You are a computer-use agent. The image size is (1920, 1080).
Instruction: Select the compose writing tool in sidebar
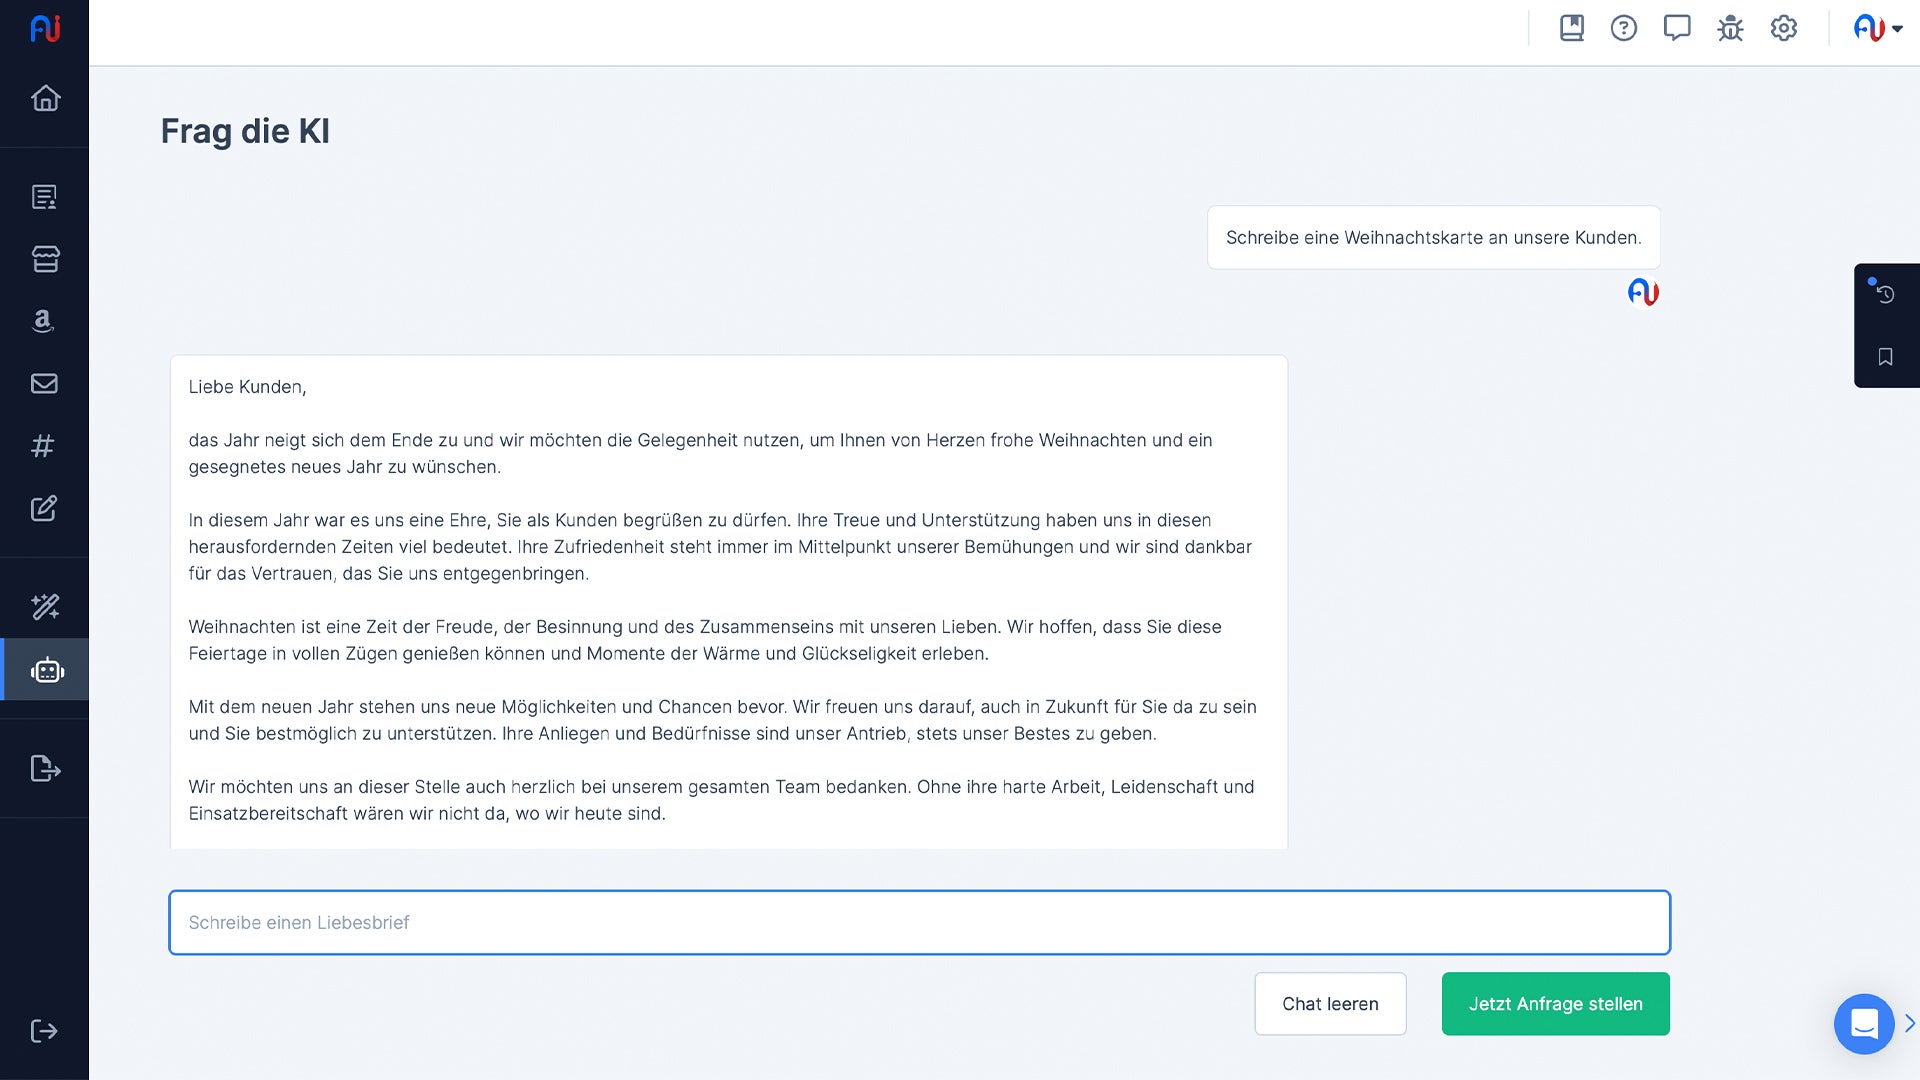[45, 508]
